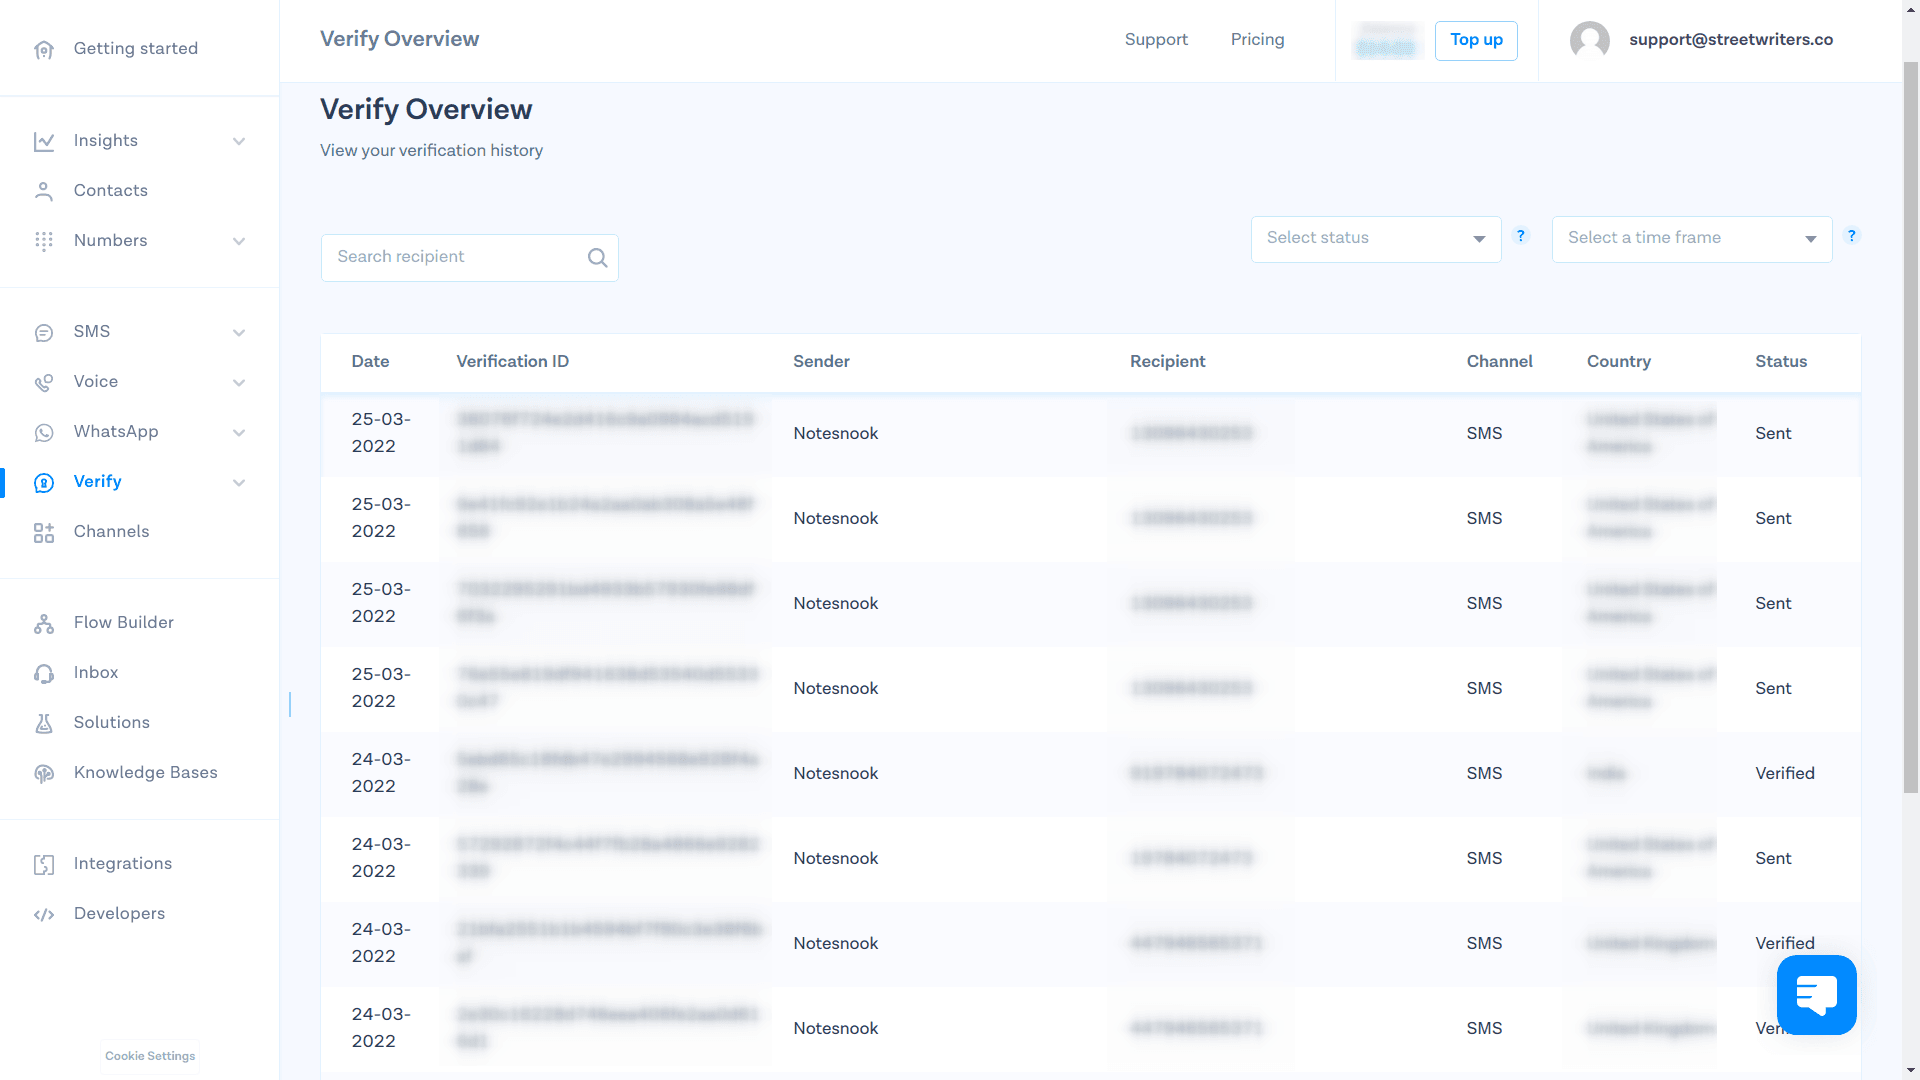
Task: Open the Select a time frame dropdown
Action: point(1690,239)
